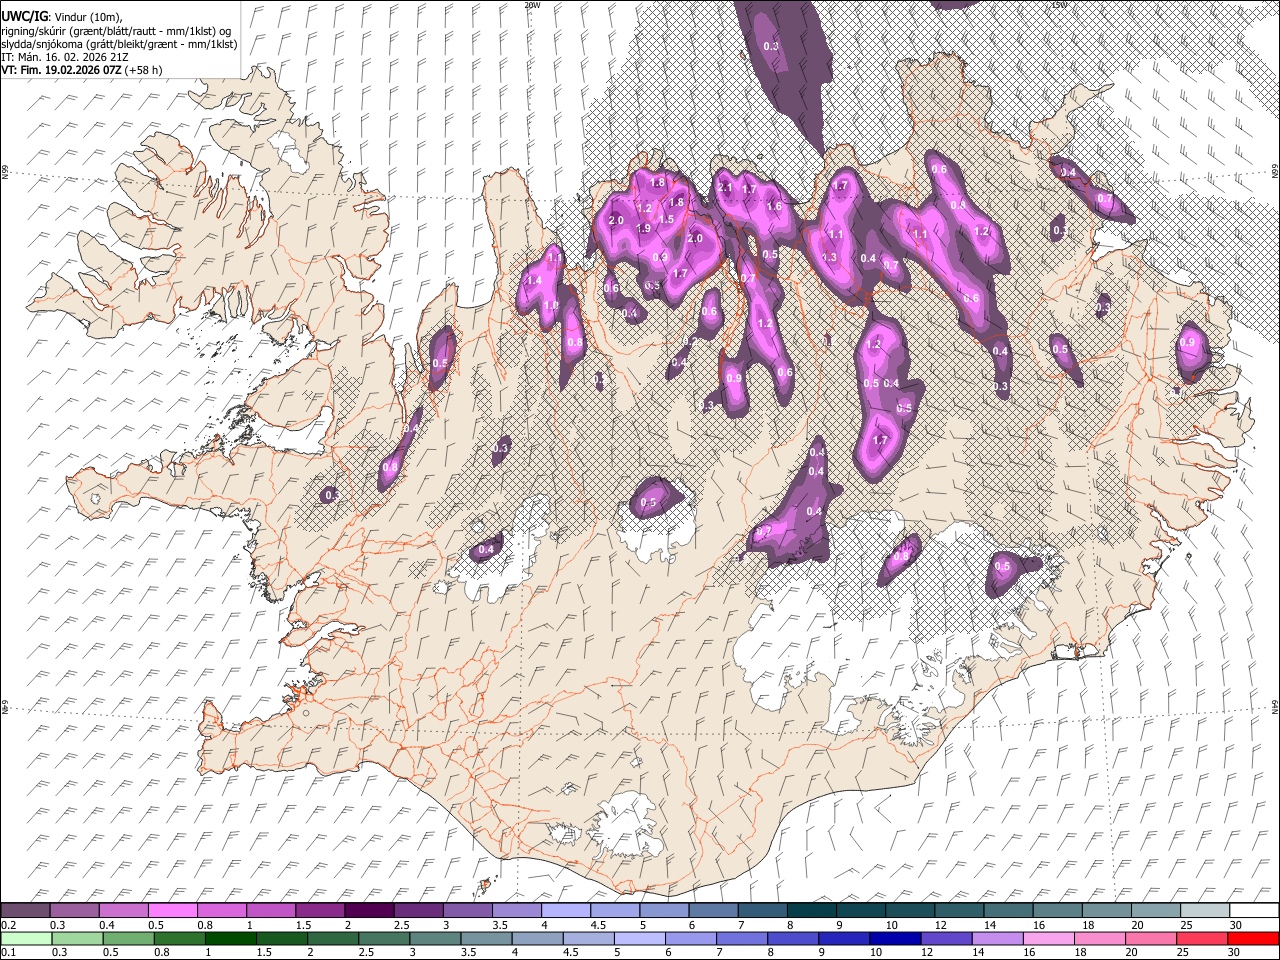1280x960 pixels.
Task: Click the dark purple upper legend swatch at 2
Action: click(x=368, y=911)
